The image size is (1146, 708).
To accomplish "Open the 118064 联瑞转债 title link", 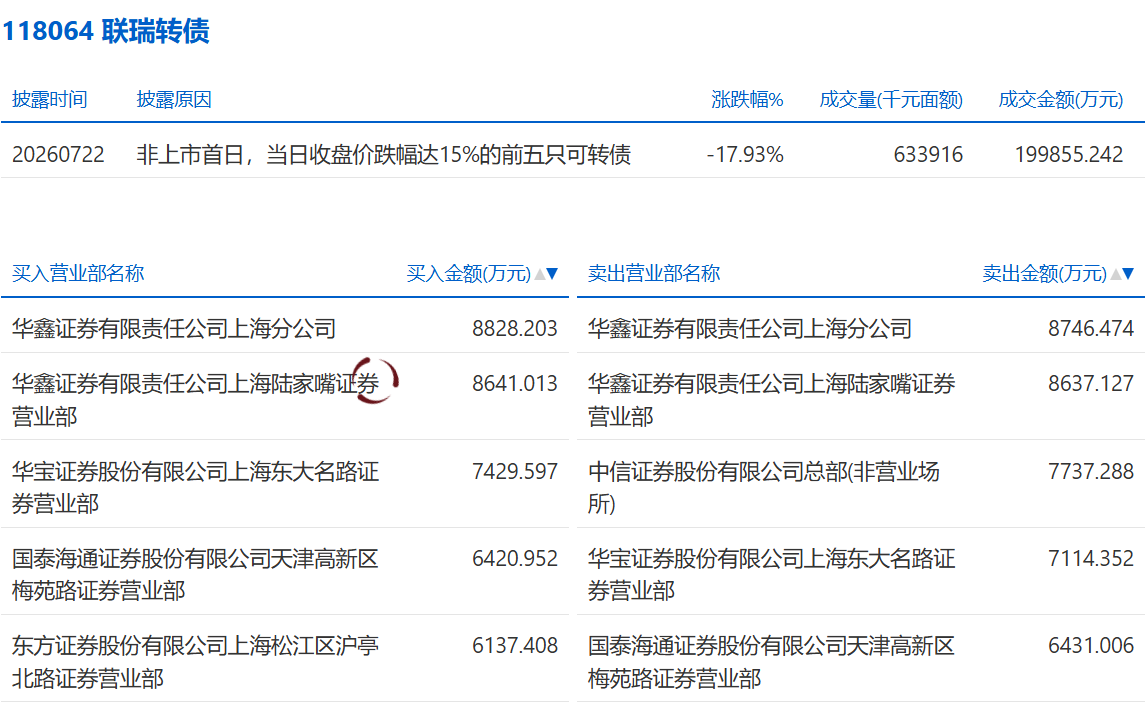I will pos(106,31).
